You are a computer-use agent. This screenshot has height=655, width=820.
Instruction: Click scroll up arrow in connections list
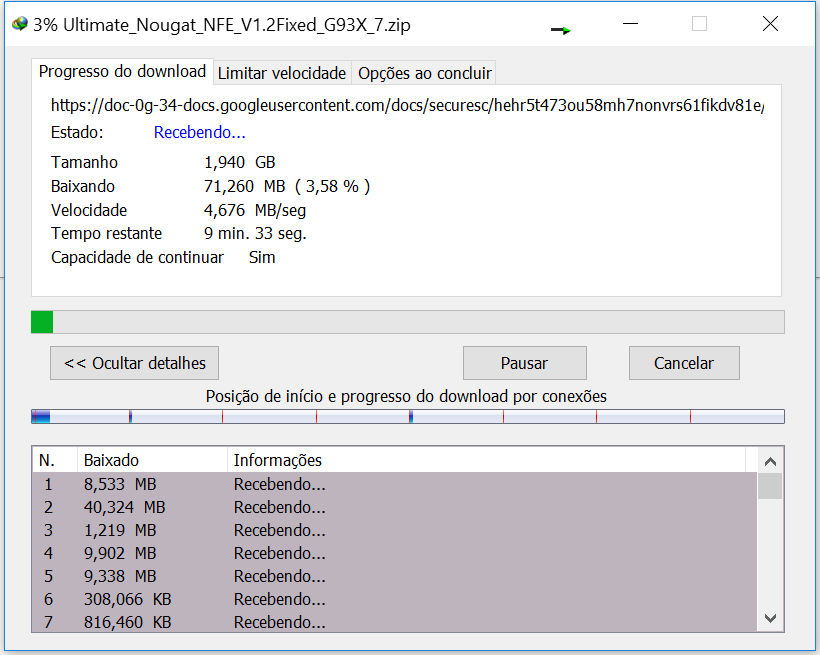pos(770,461)
